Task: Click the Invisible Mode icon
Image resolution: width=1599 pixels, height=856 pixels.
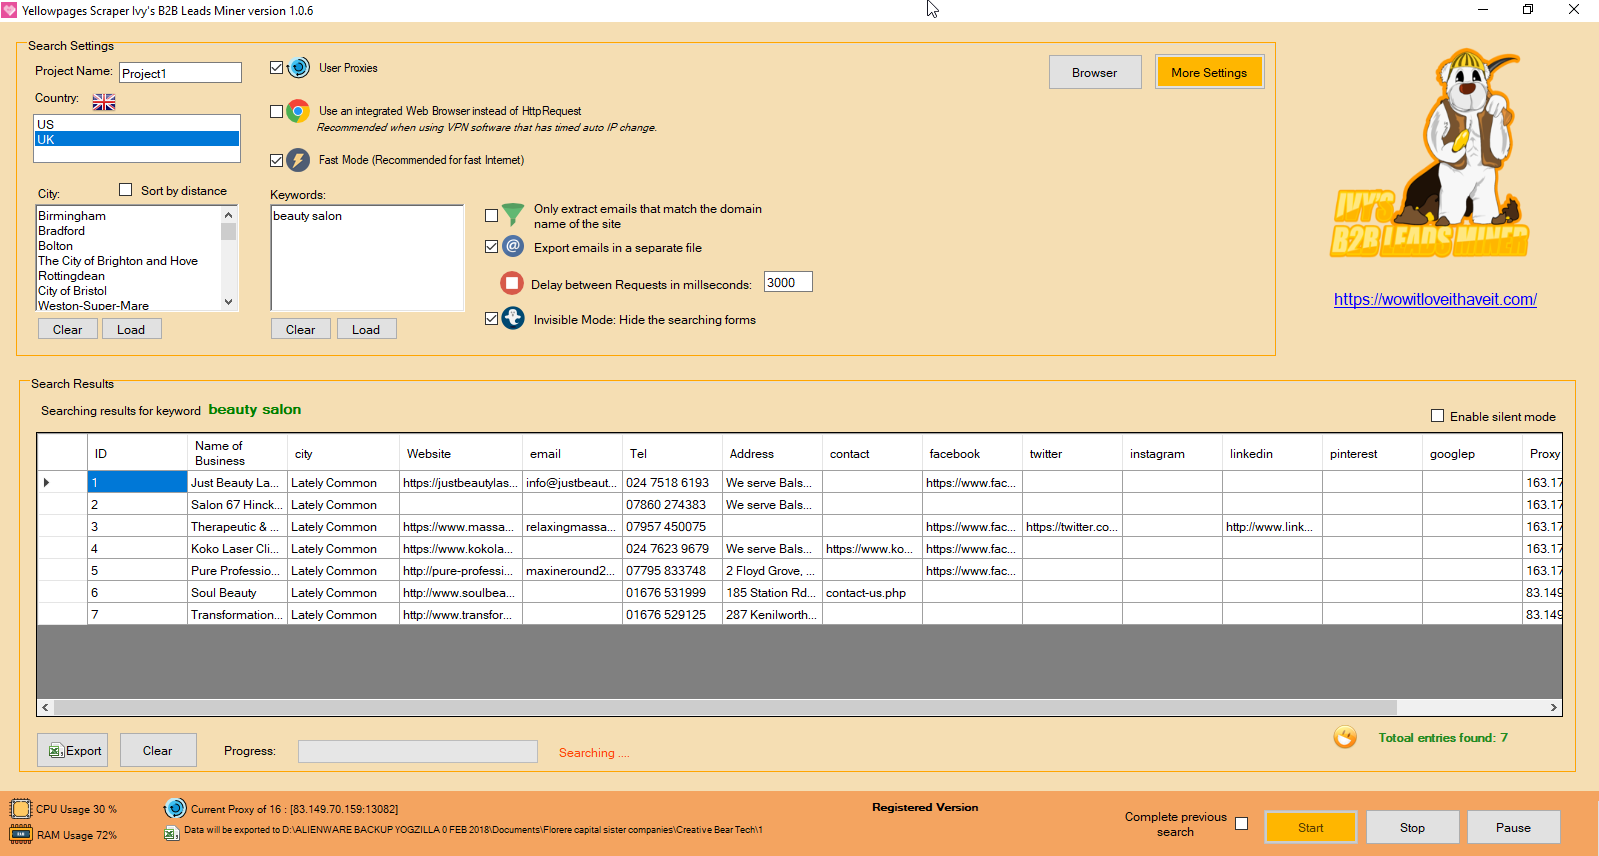Action: point(513,318)
